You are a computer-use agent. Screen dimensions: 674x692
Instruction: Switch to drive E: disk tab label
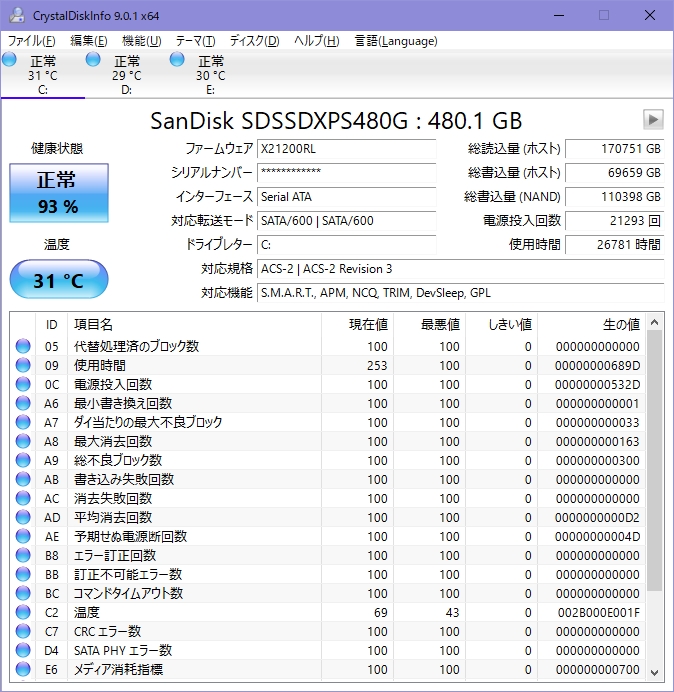(x=211, y=75)
